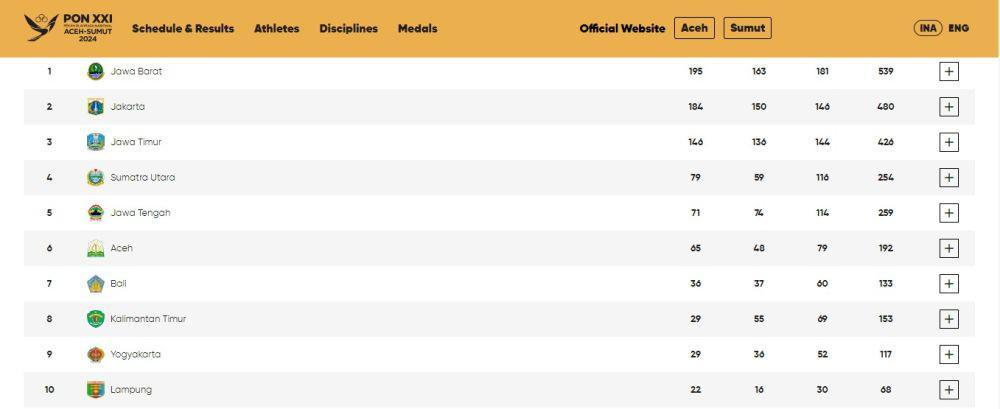
Task: Click Bali's total of 133
Action: (885, 283)
